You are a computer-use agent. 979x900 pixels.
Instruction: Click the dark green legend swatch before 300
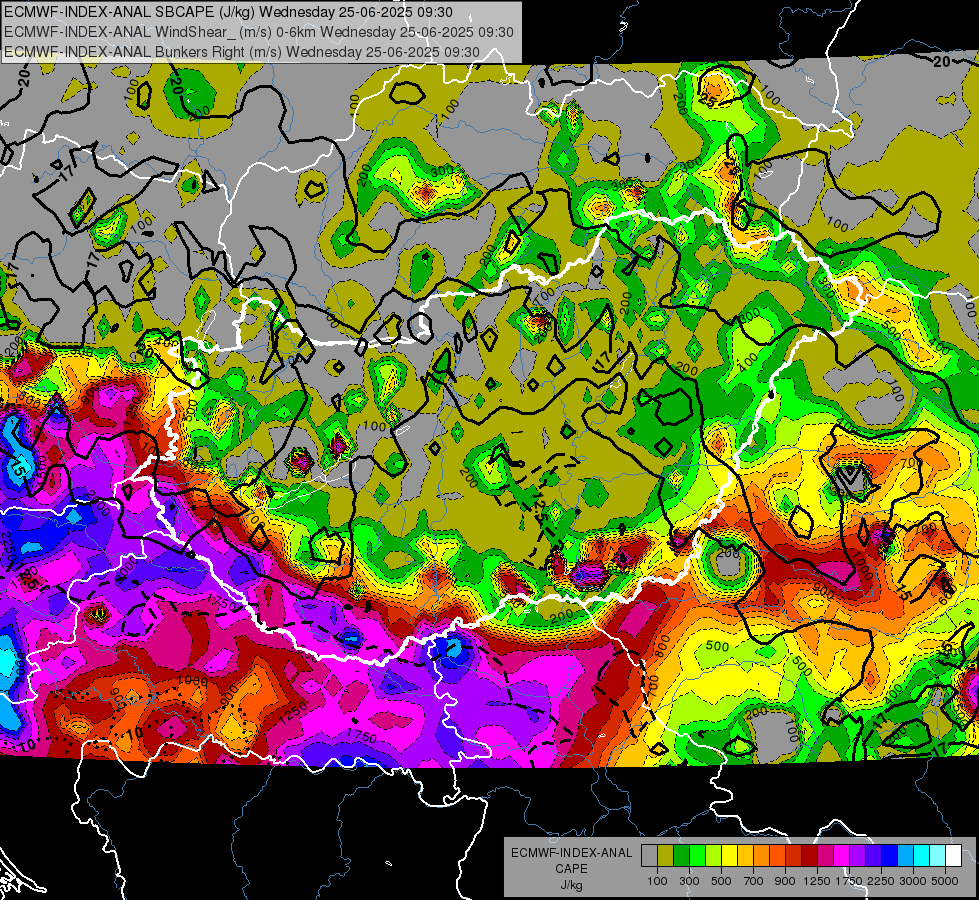pyautogui.click(x=681, y=856)
